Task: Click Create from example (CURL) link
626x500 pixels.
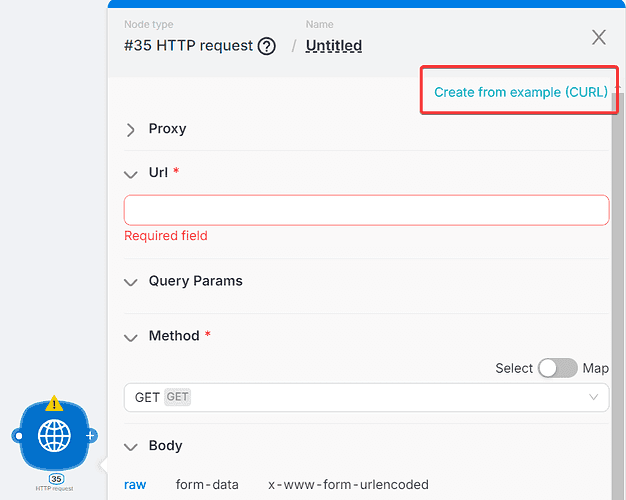Action: 520,92
